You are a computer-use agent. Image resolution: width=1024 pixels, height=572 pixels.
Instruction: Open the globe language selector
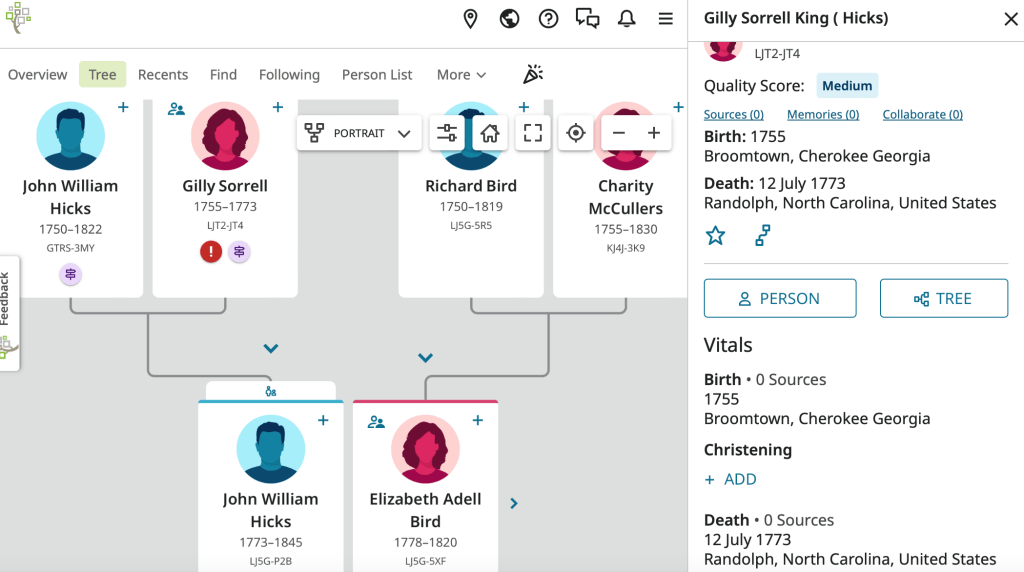[510, 19]
